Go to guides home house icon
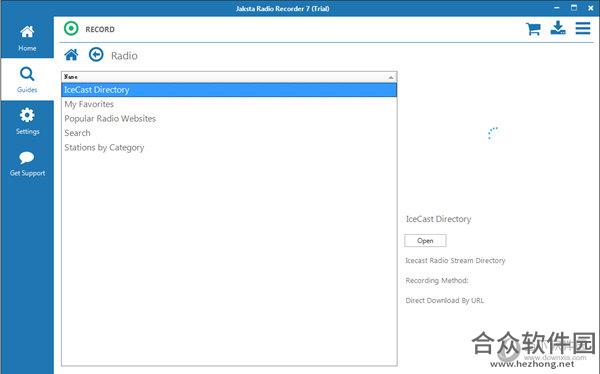The height and width of the screenshot is (374, 600). (x=71, y=55)
